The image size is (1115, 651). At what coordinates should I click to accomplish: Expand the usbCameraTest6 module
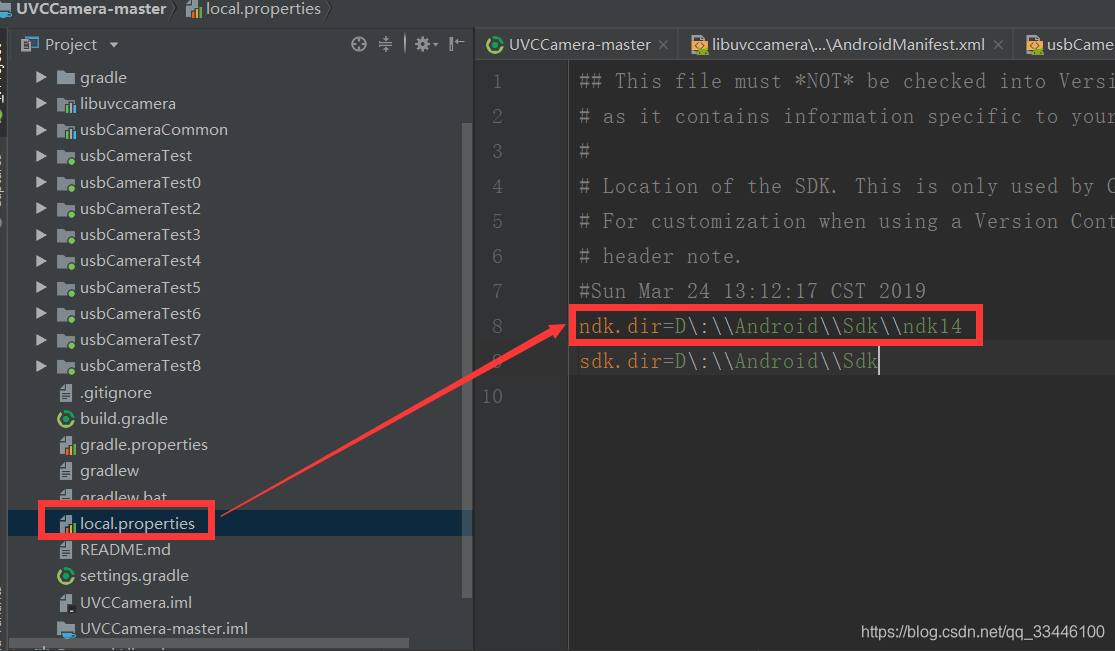coord(41,314)
